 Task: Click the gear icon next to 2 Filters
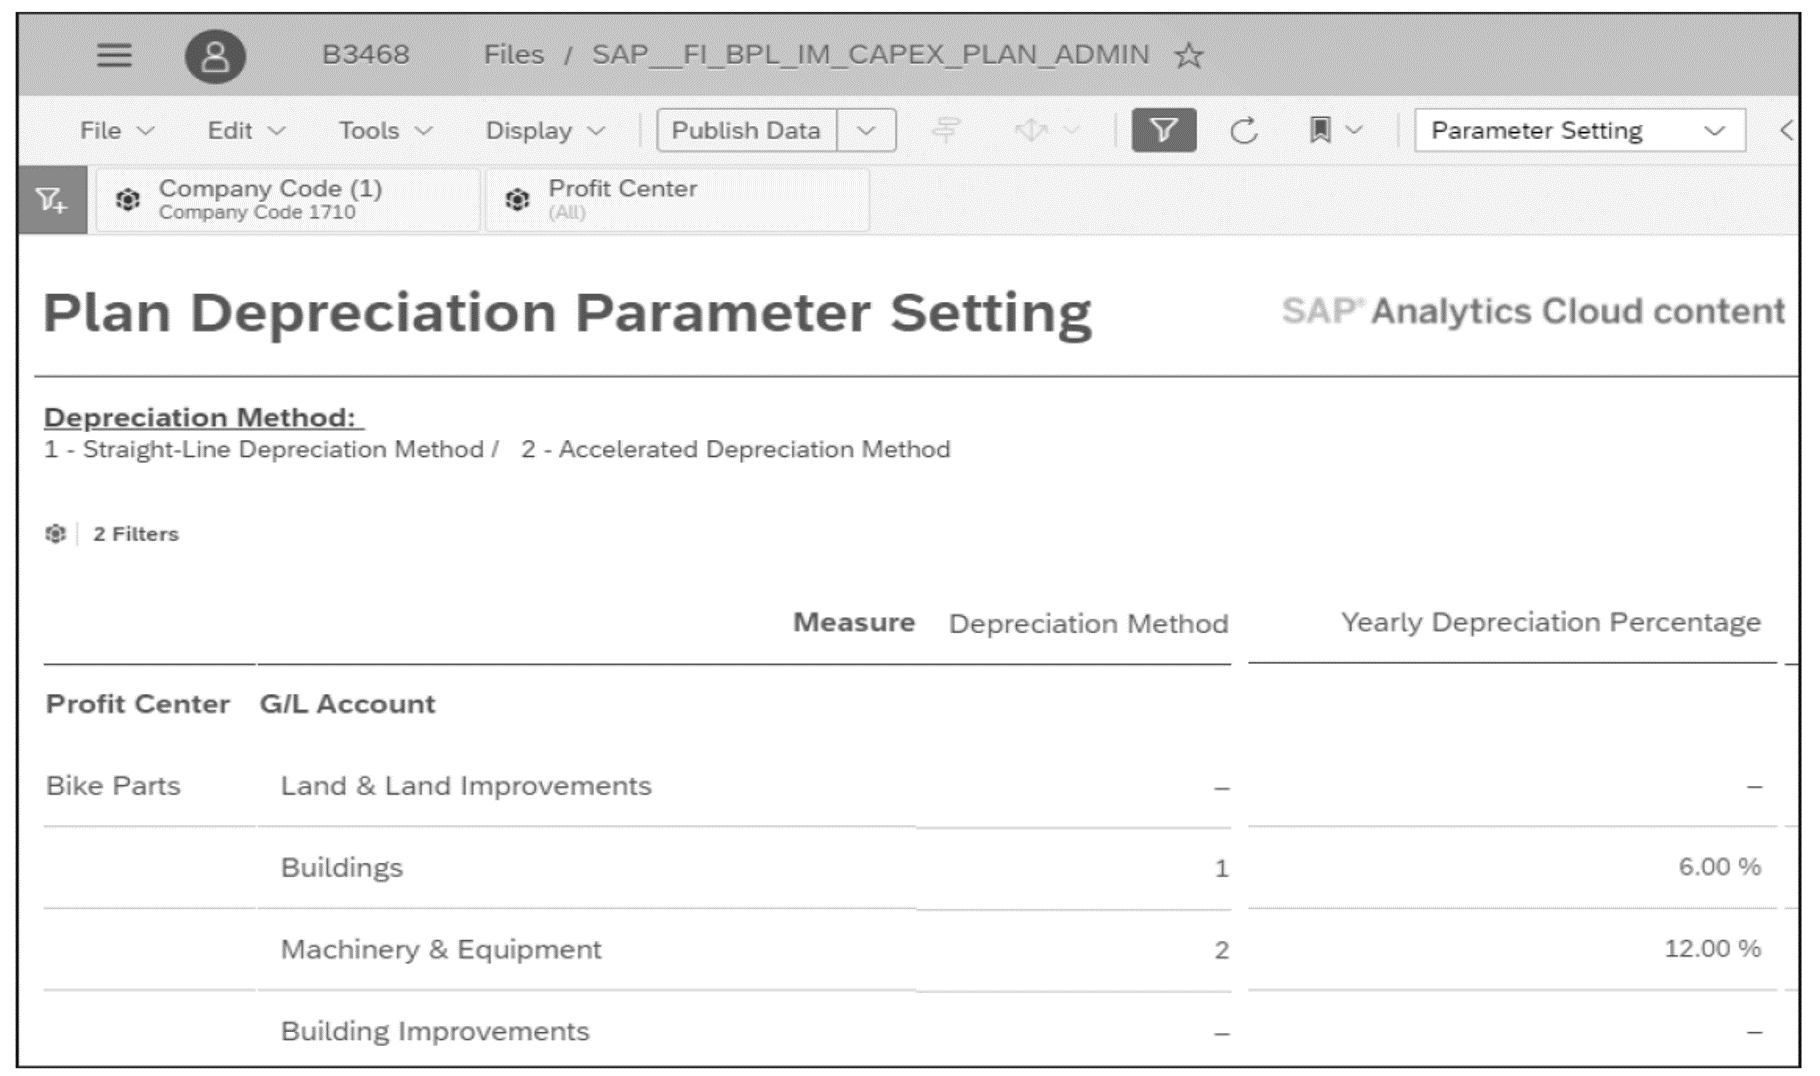[x=57, y=533]
